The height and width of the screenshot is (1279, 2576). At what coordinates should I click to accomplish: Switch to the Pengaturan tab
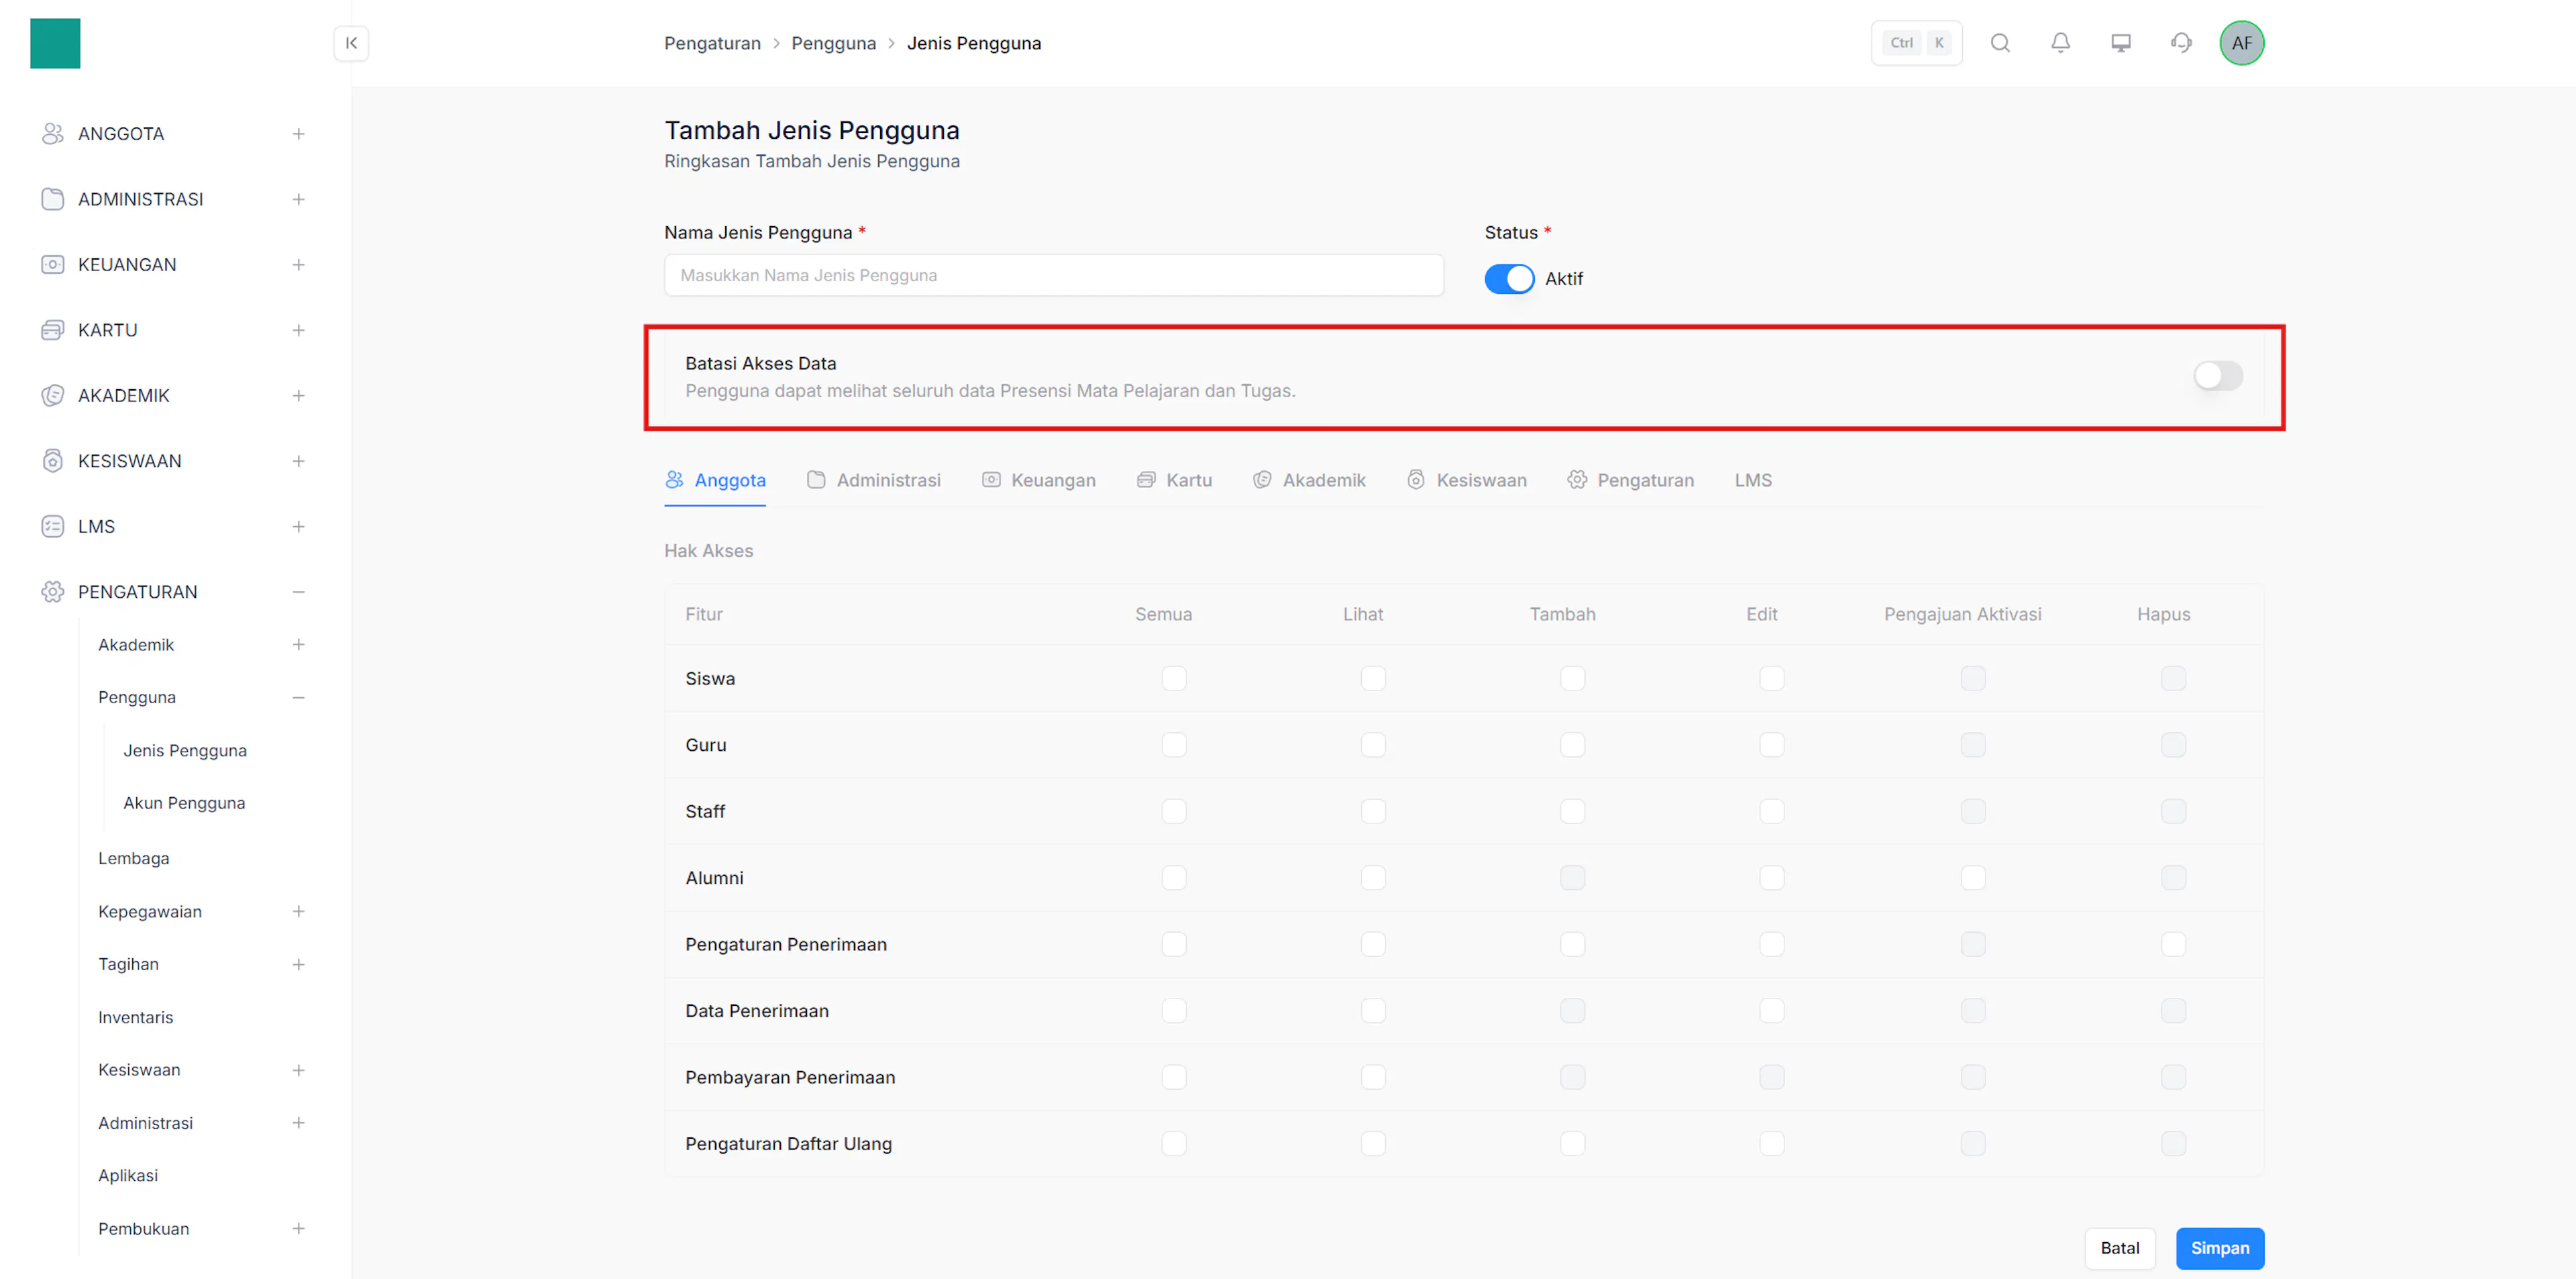coord(1630,480)
